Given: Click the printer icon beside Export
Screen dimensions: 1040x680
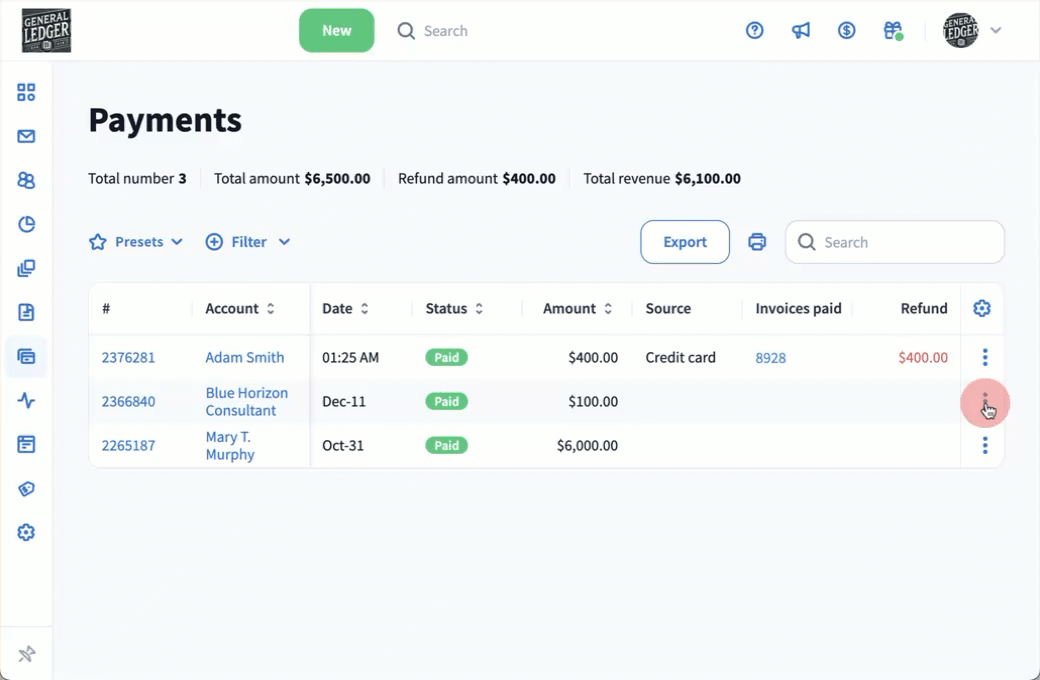Looking at the screenshot, I should pos(757,242).
